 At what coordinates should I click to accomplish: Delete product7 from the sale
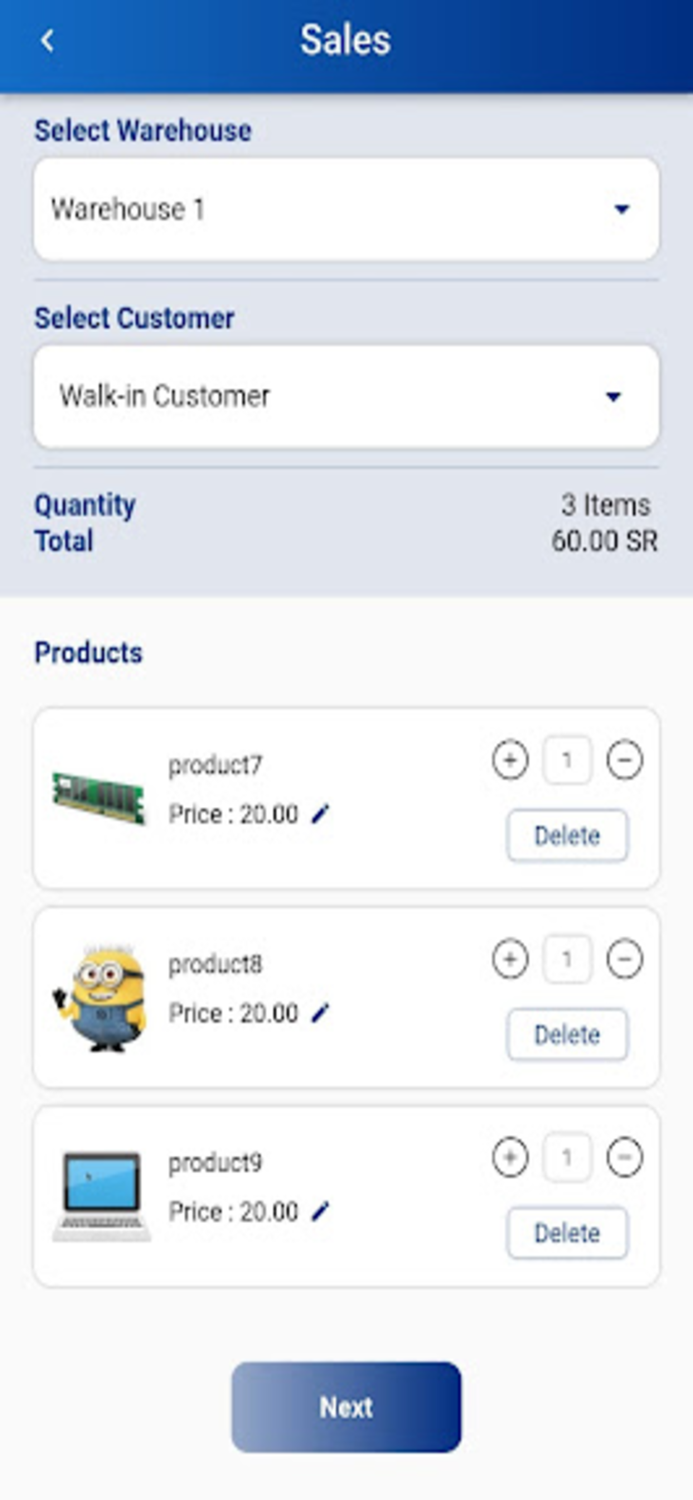[x=567, y=836]
